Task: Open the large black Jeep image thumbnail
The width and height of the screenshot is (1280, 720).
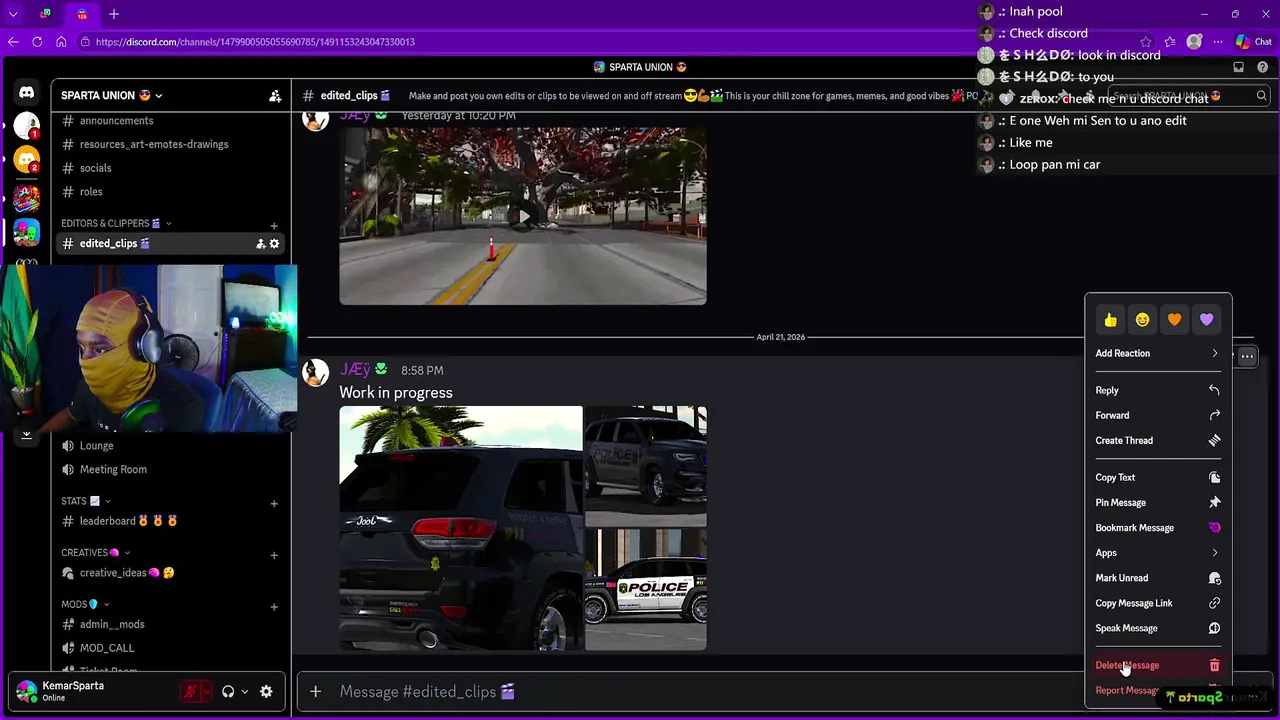Action: point(460,528)
